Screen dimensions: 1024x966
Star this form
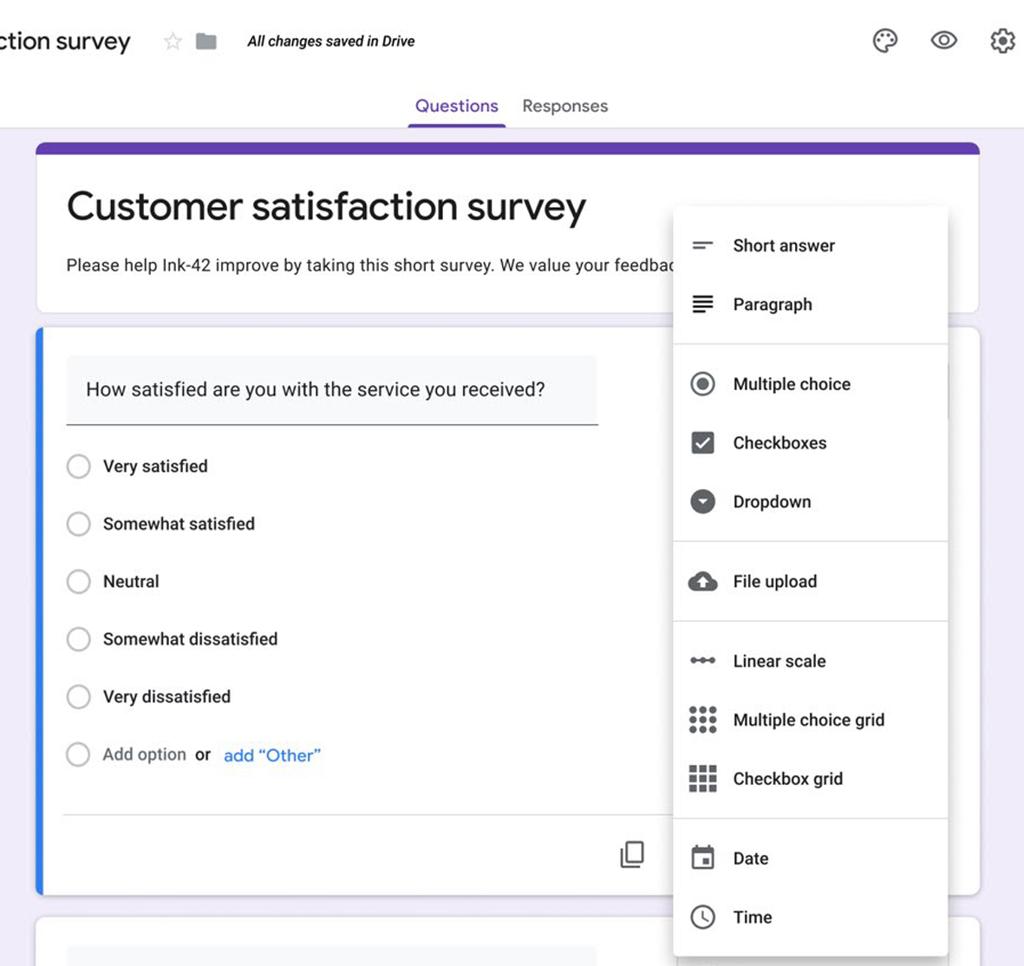(172, 41)
